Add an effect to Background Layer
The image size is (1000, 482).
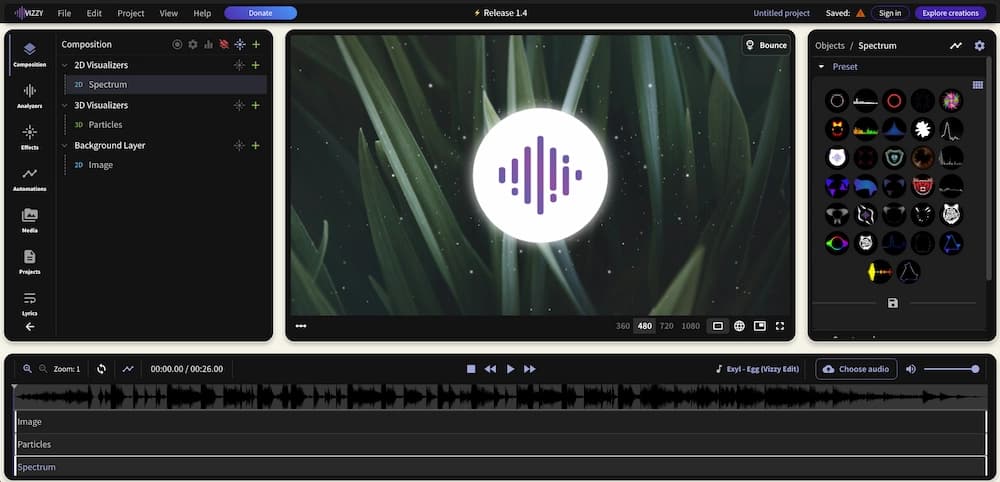239,145
